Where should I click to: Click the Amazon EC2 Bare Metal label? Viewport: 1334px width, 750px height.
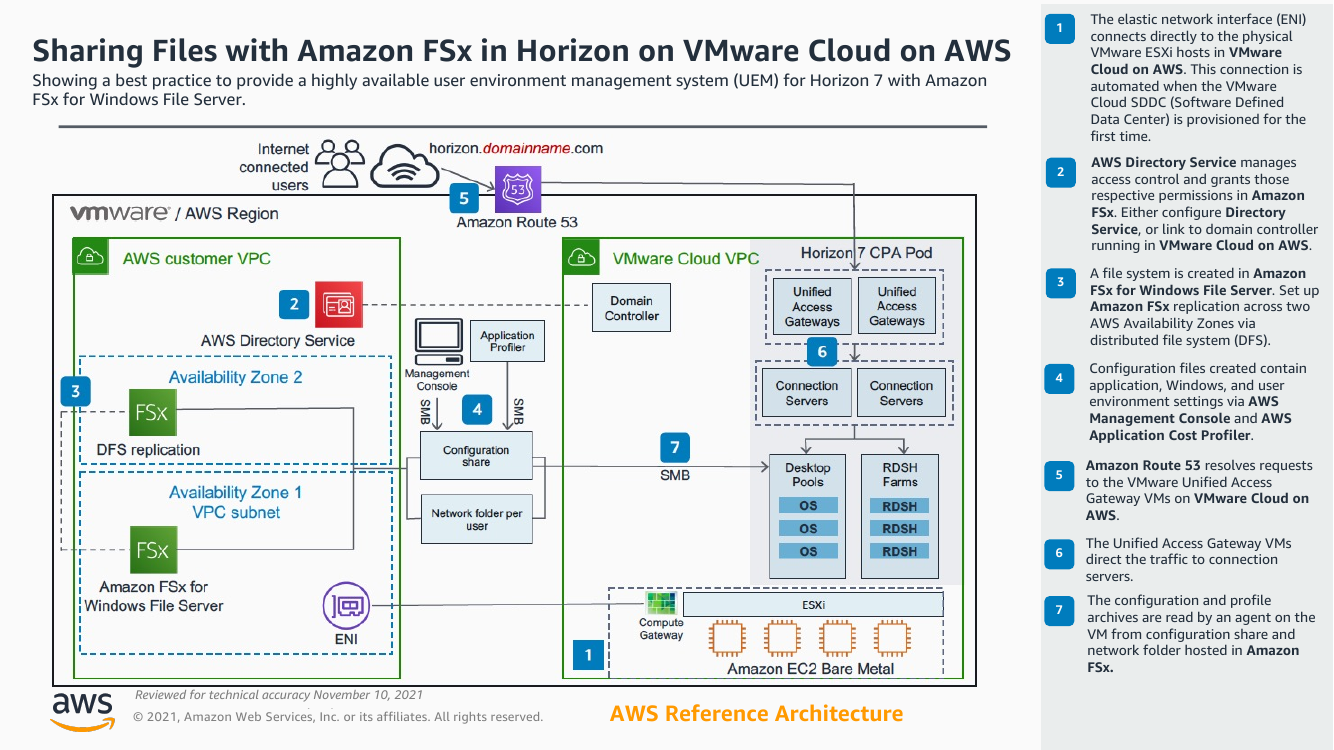(810, 669)
